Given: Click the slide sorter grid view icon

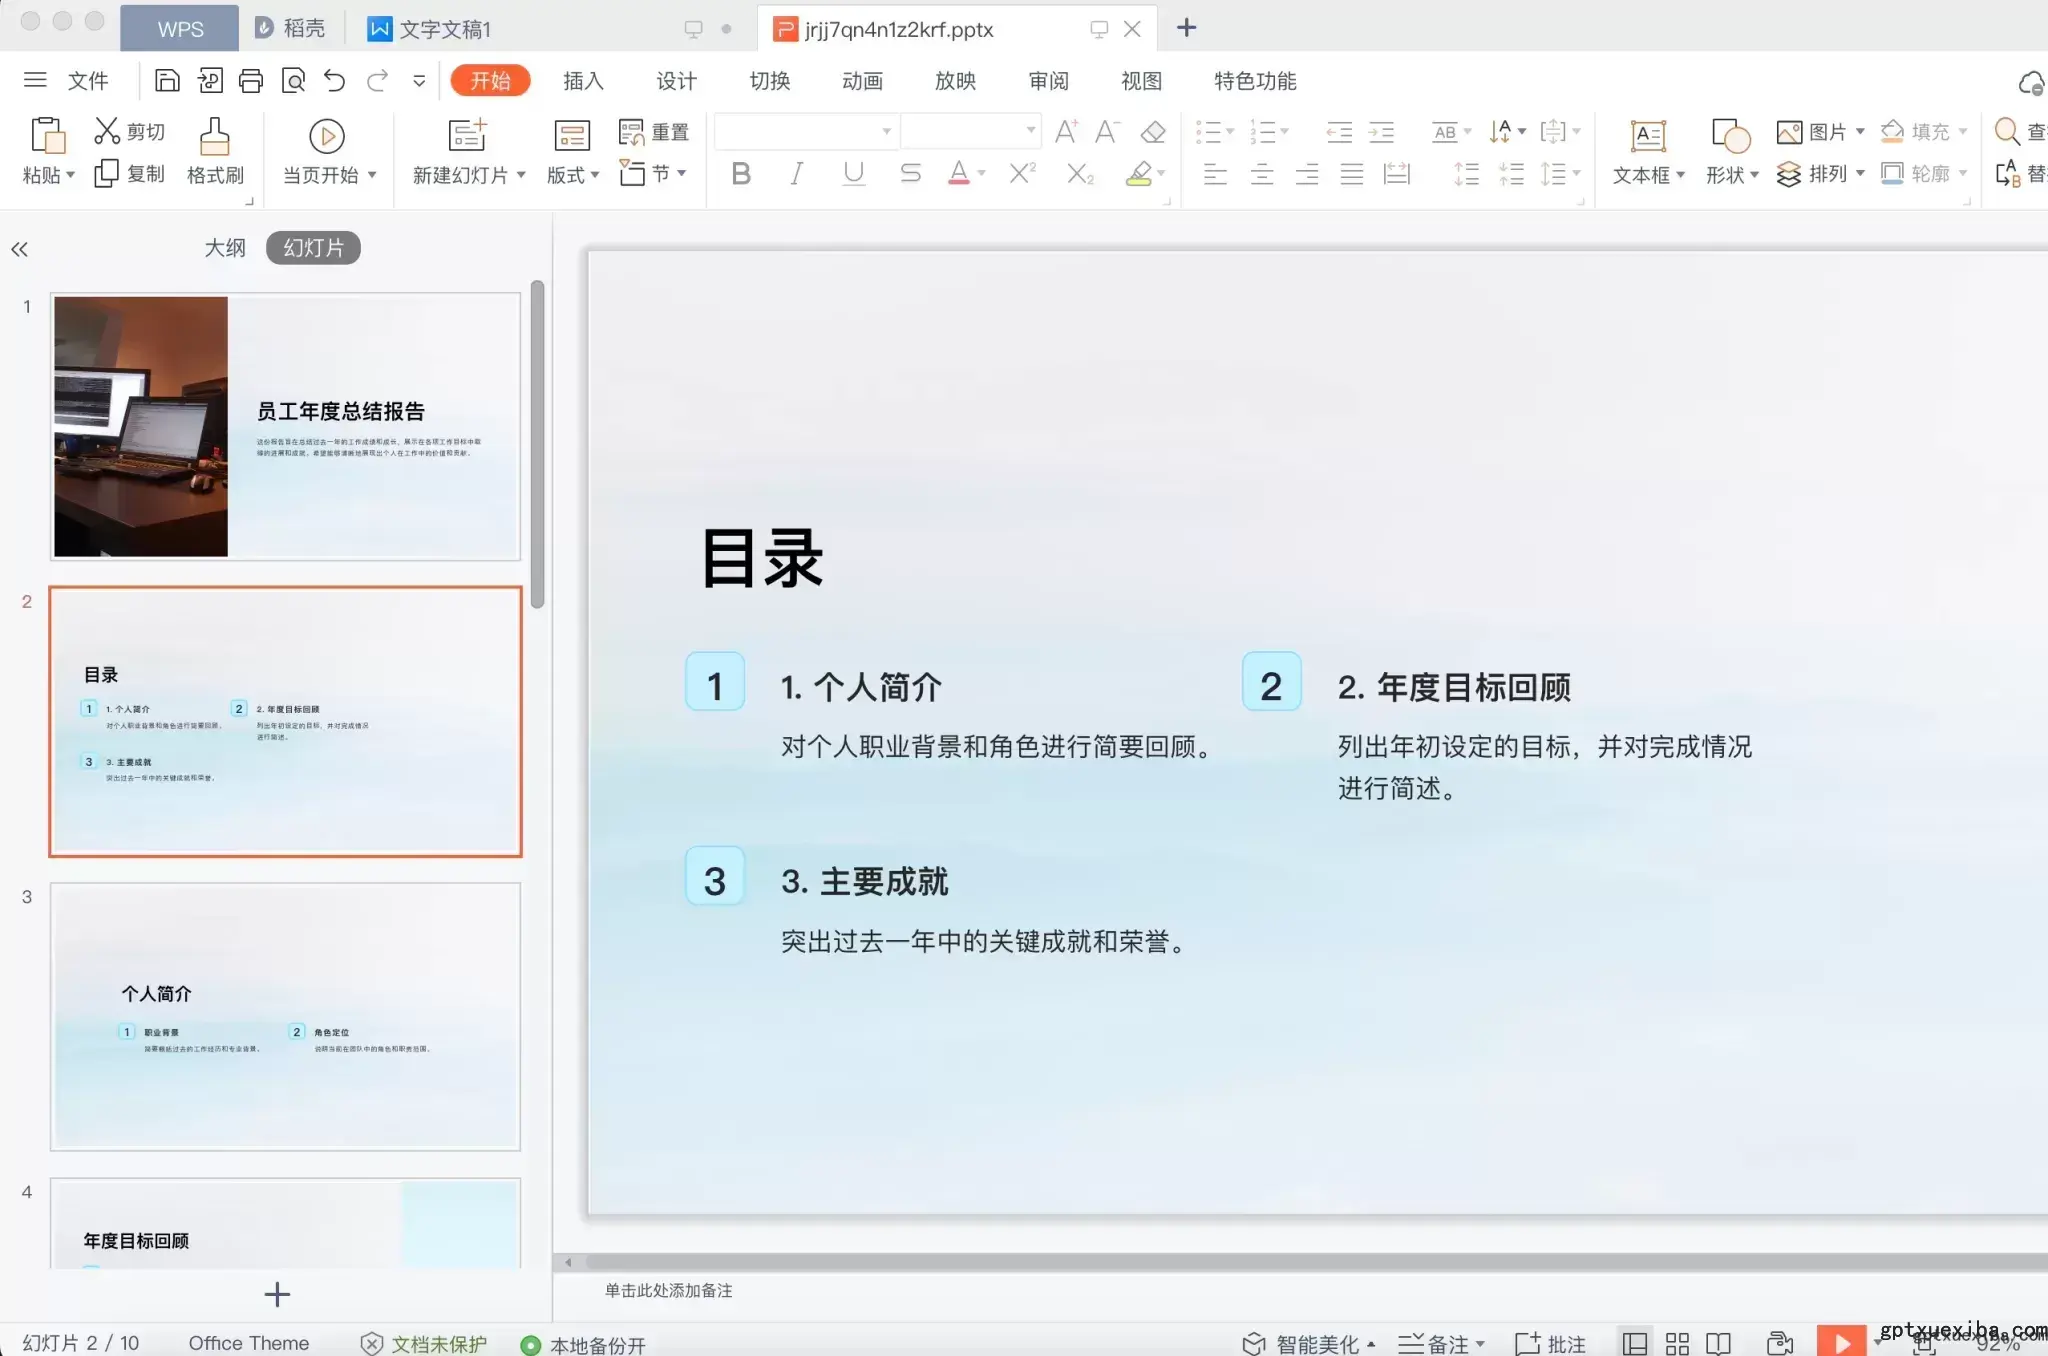Looking at the screenshot, I should 1677,1343.
